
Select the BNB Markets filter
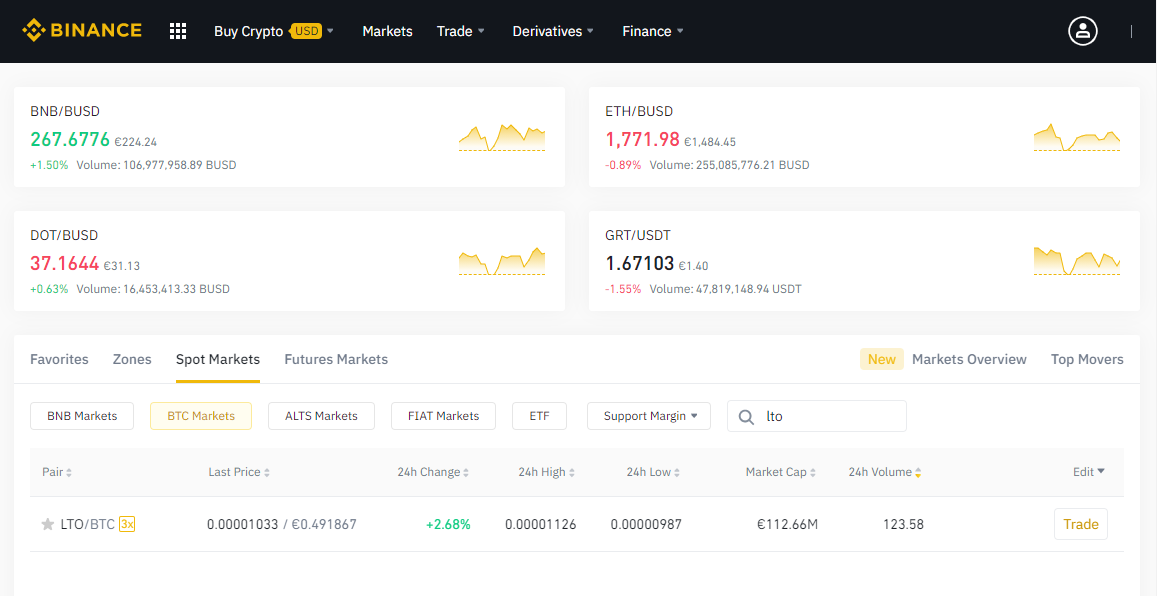click(x=82, y=416)
